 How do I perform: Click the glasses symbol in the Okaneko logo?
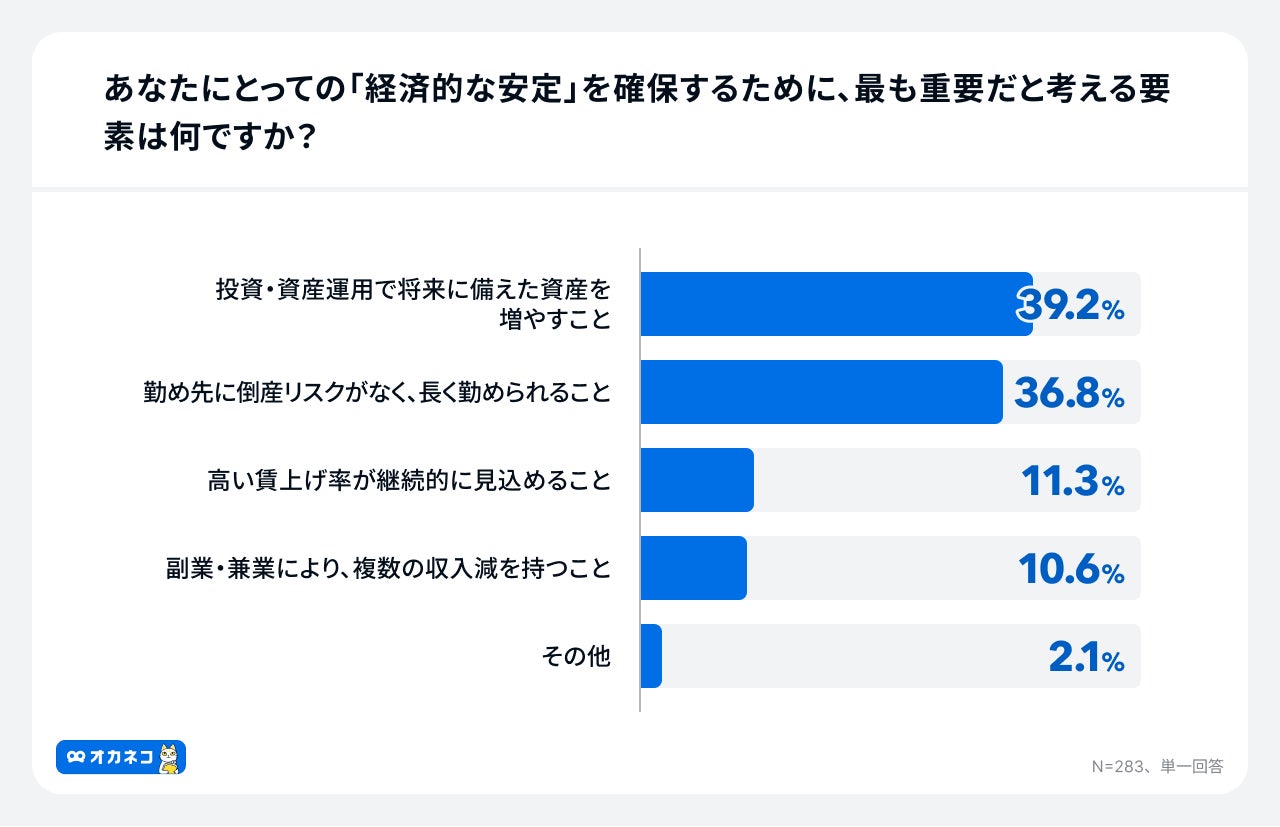coord(76,758)
